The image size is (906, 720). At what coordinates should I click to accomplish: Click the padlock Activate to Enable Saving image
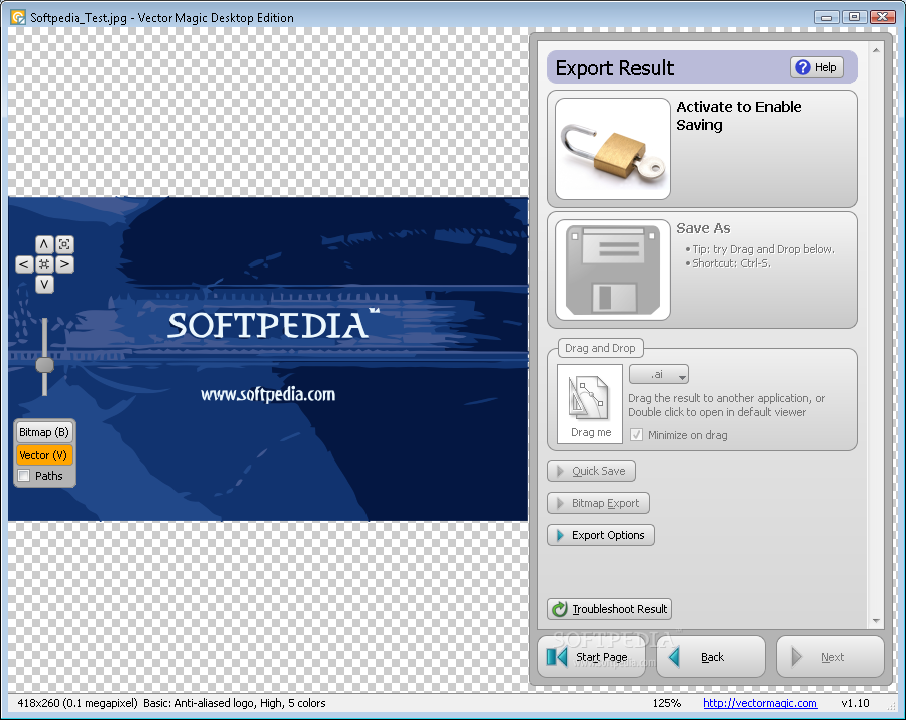tap(612, 149)
